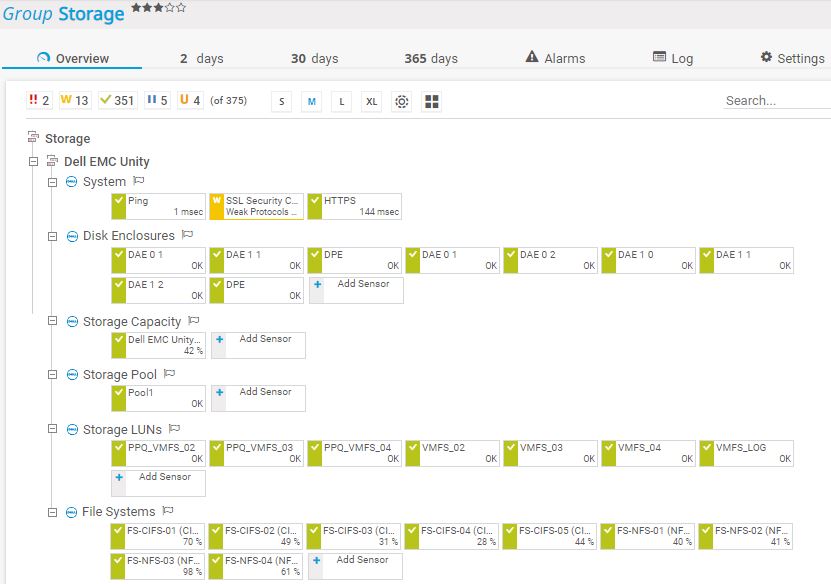Open the Log tab
Image resolution: width=831 pixels, height=584 pixels.
(673, 58)
